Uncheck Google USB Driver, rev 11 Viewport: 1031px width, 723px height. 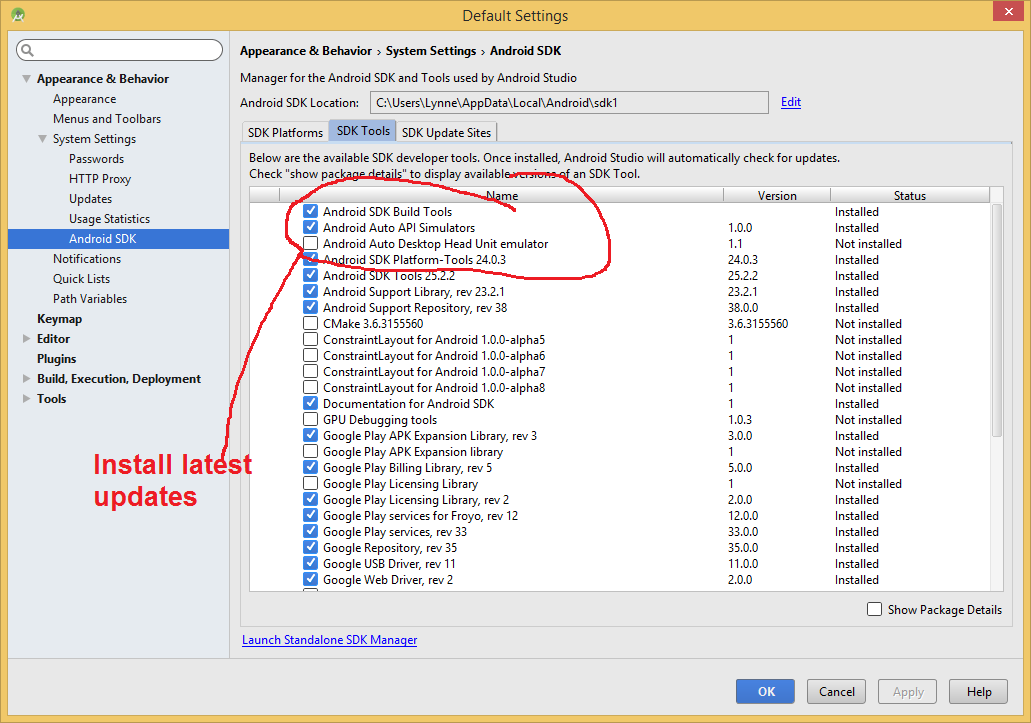(311, 564)
